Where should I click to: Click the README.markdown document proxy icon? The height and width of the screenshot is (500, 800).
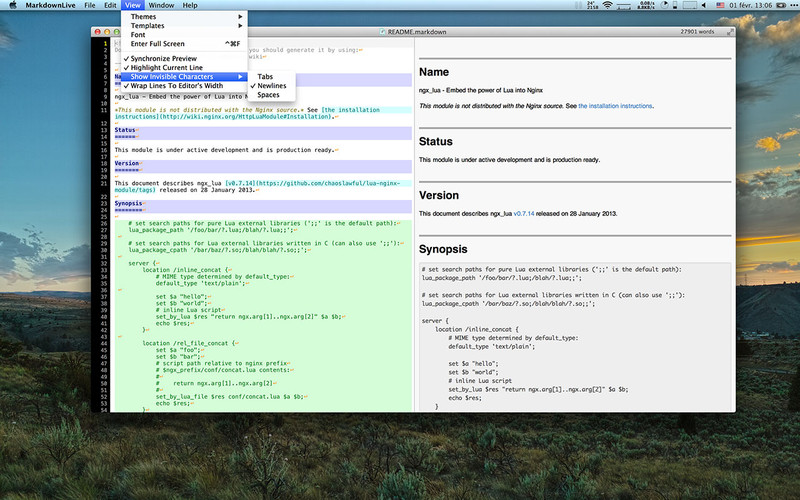click(x=382, y=32)
